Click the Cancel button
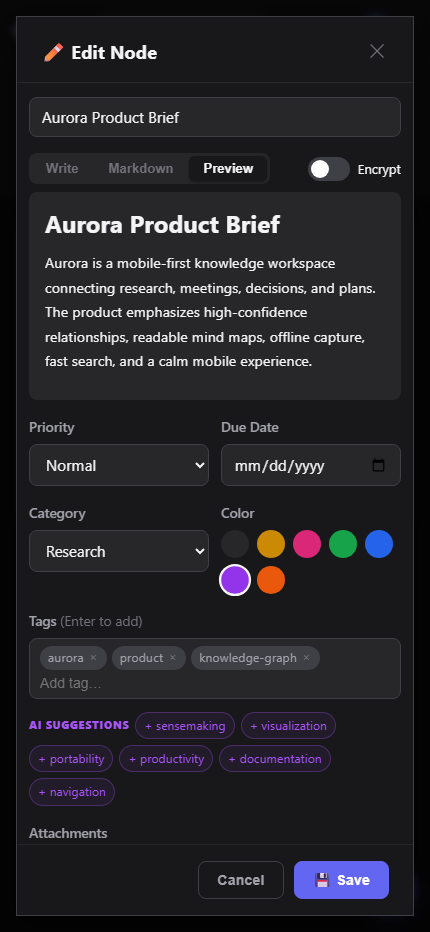This screenshot has width=430, height=932. click(241, 880)
